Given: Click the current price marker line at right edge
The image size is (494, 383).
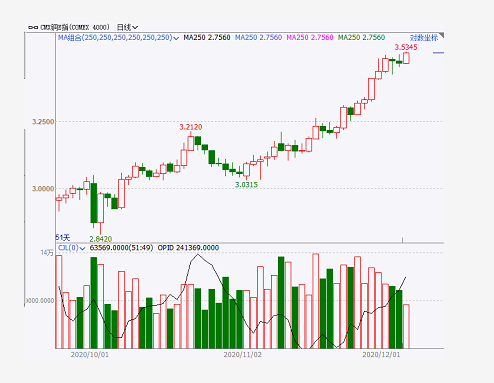Looking at the screenshot, I should click(x=438, y=53).
